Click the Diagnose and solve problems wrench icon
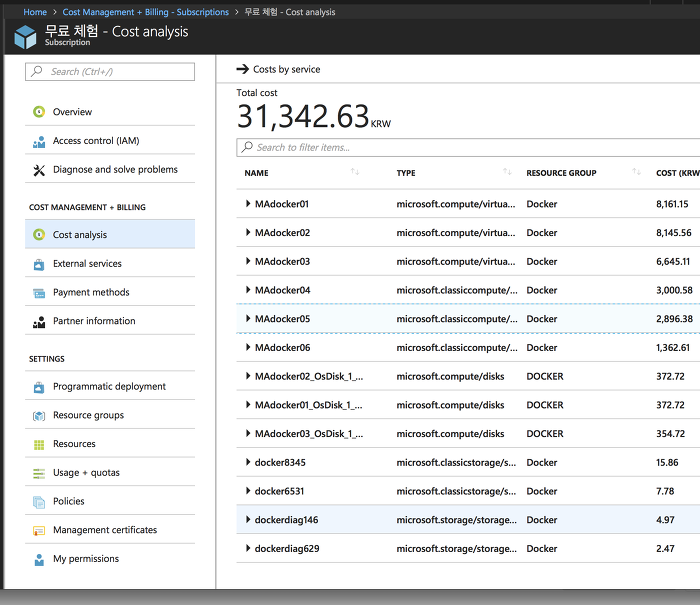Viewport: 700px width, 605px height. 39,170
